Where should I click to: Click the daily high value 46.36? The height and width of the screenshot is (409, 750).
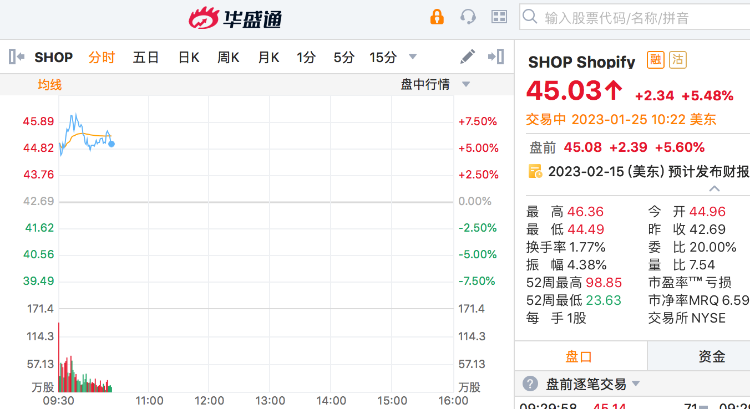(x=585, y=211)
